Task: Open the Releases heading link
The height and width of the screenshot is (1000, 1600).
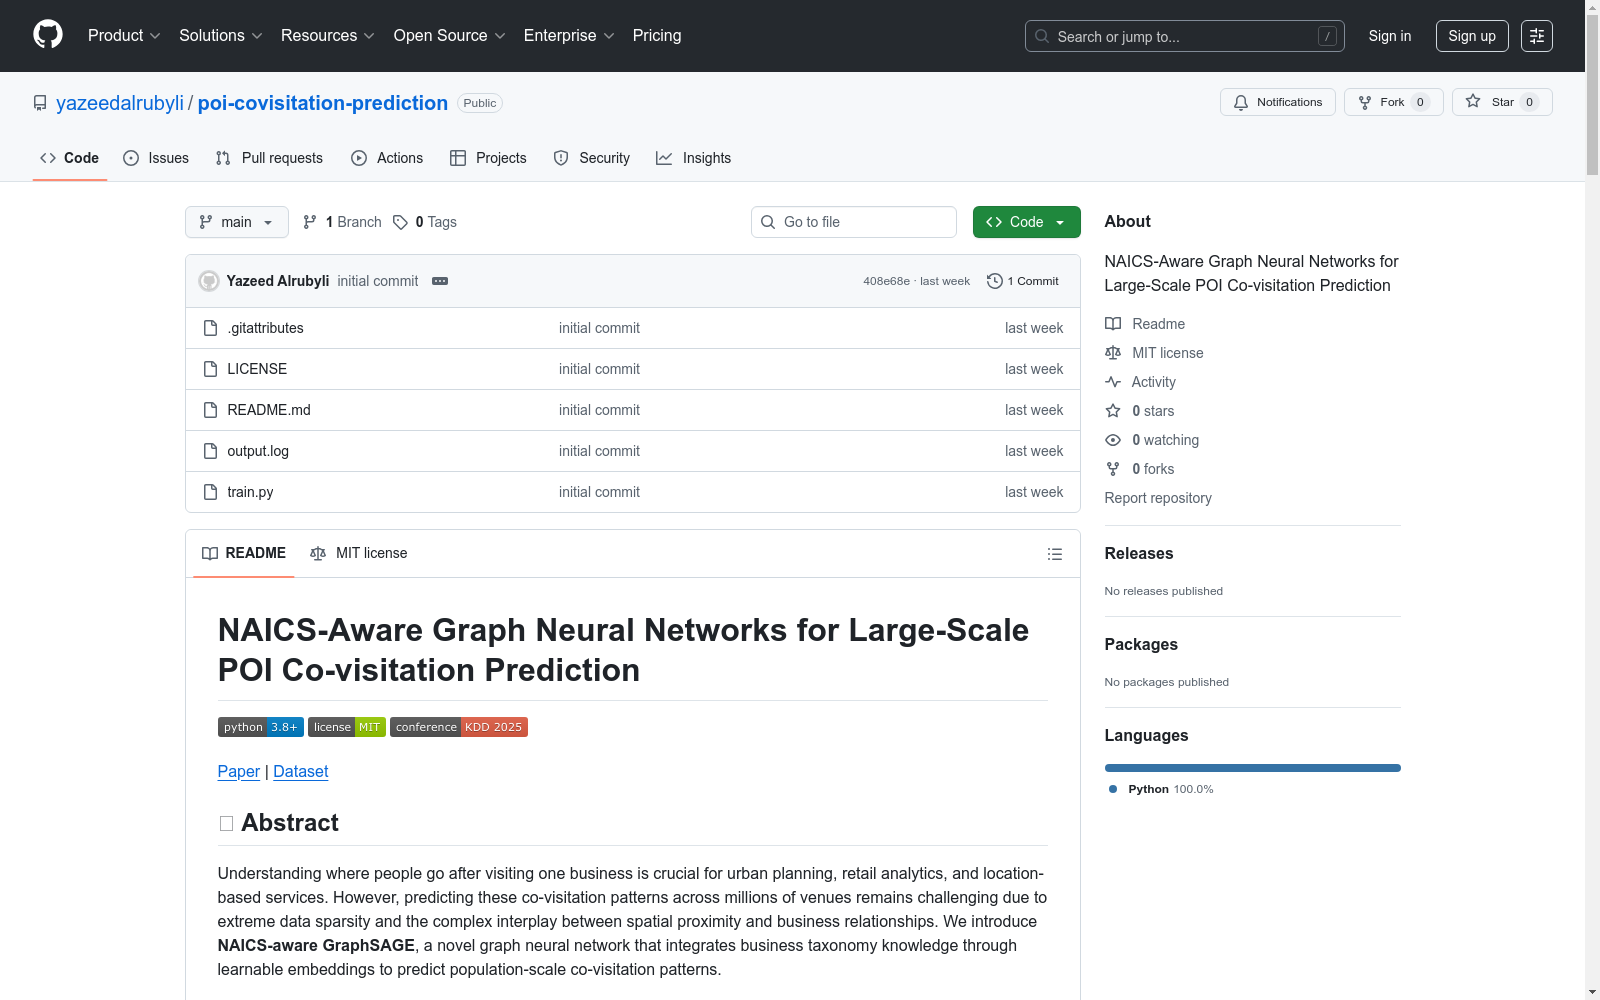Action: point(1139,553)
